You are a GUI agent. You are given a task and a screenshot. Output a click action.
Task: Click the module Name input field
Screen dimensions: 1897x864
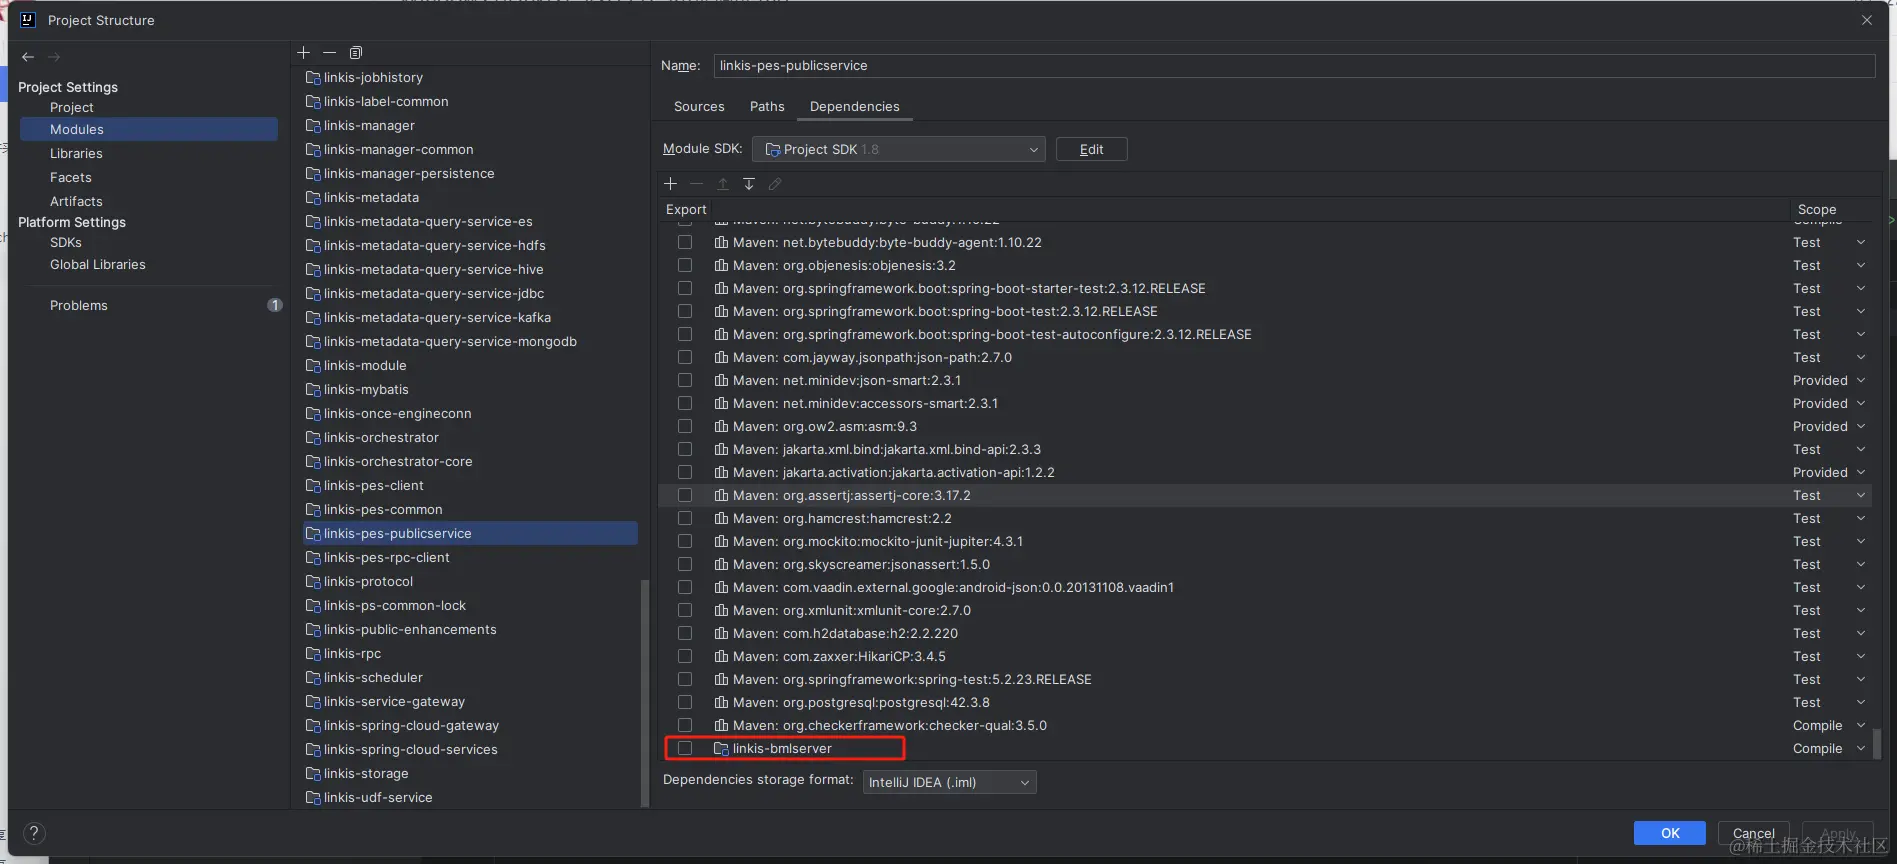[1294, 66]
